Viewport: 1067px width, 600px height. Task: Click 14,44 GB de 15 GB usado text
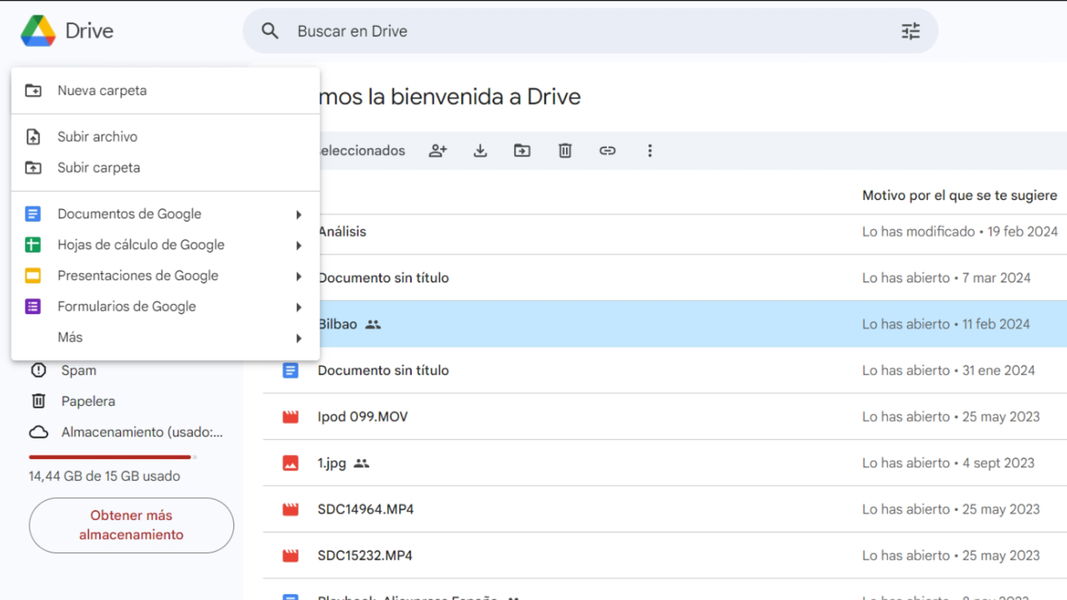[104, 476]
